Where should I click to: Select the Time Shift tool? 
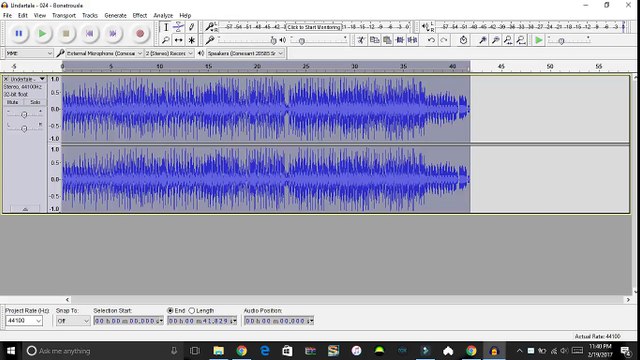(178, 40)
